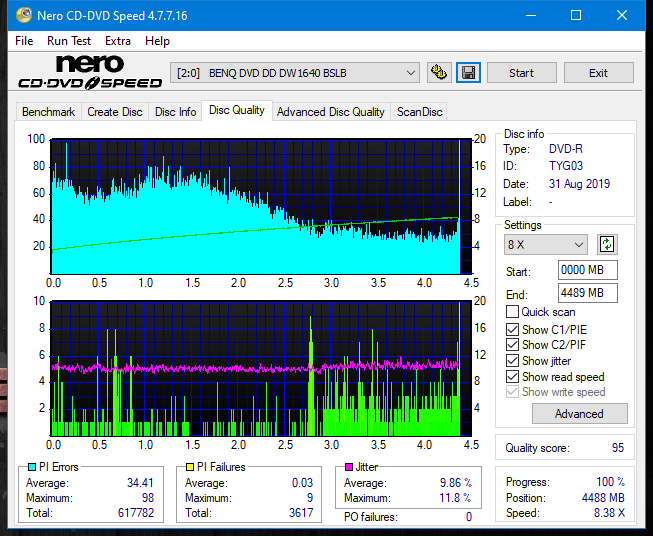This screenshot has height=536, width=653.
Task: Switch to the ScanDisc tab
Action: coord(419,112)
